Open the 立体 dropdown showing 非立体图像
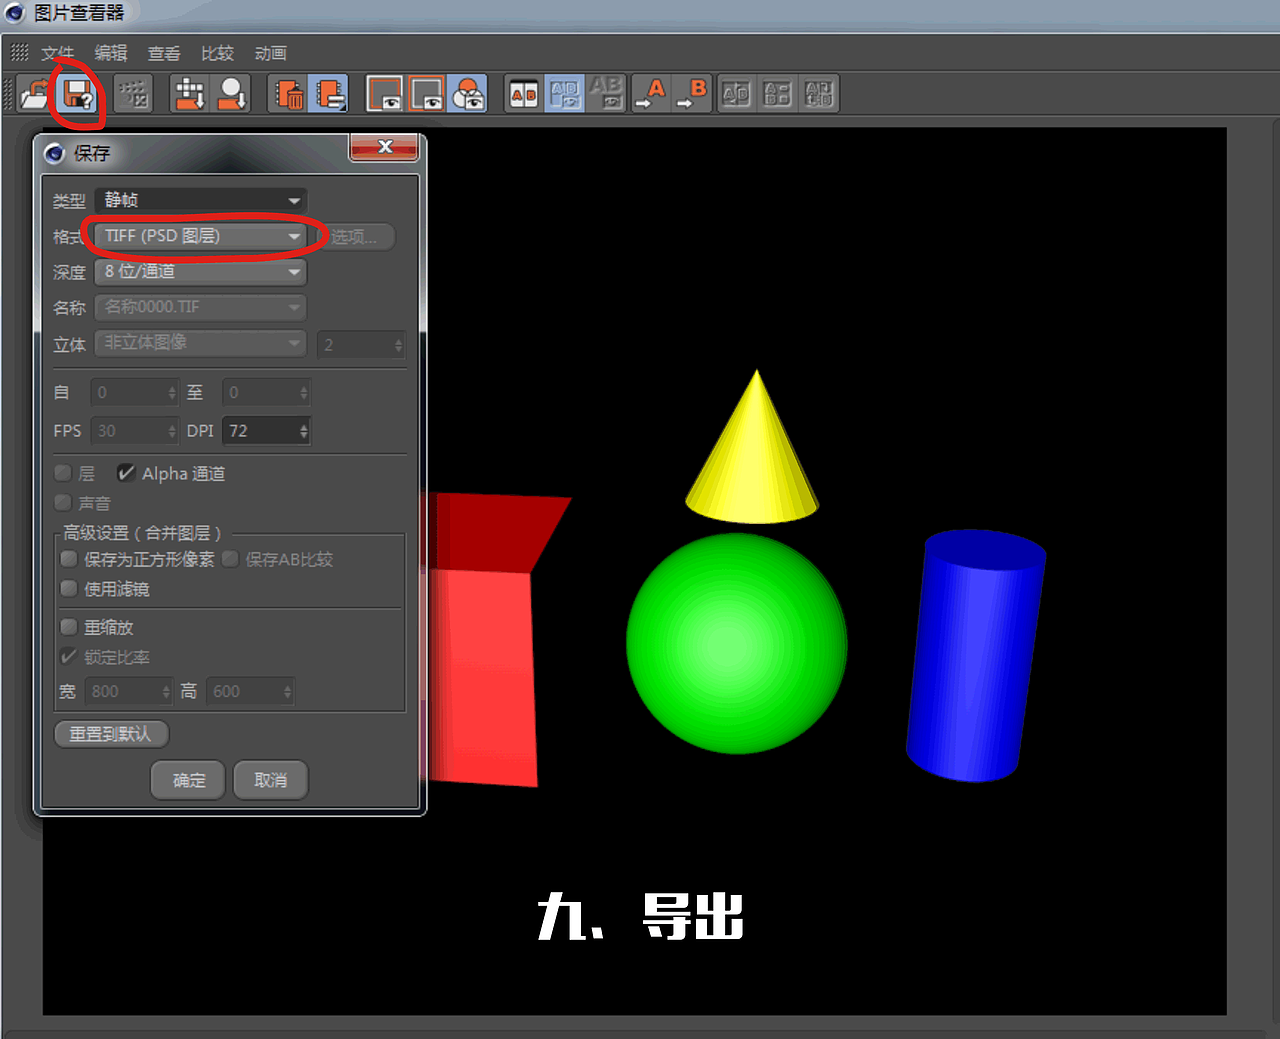Screen dimensions: 1280x1039 [201, 343]
